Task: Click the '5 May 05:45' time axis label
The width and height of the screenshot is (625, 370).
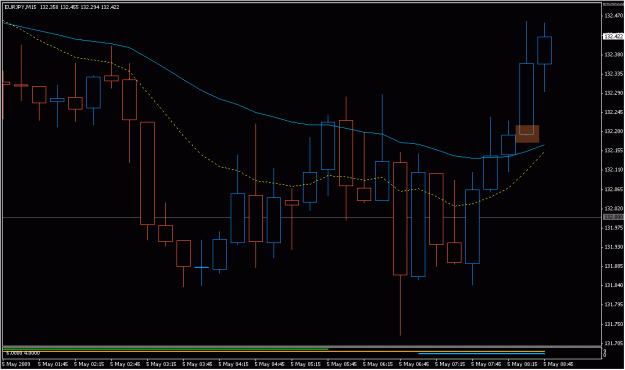Action: coord(342,364)
